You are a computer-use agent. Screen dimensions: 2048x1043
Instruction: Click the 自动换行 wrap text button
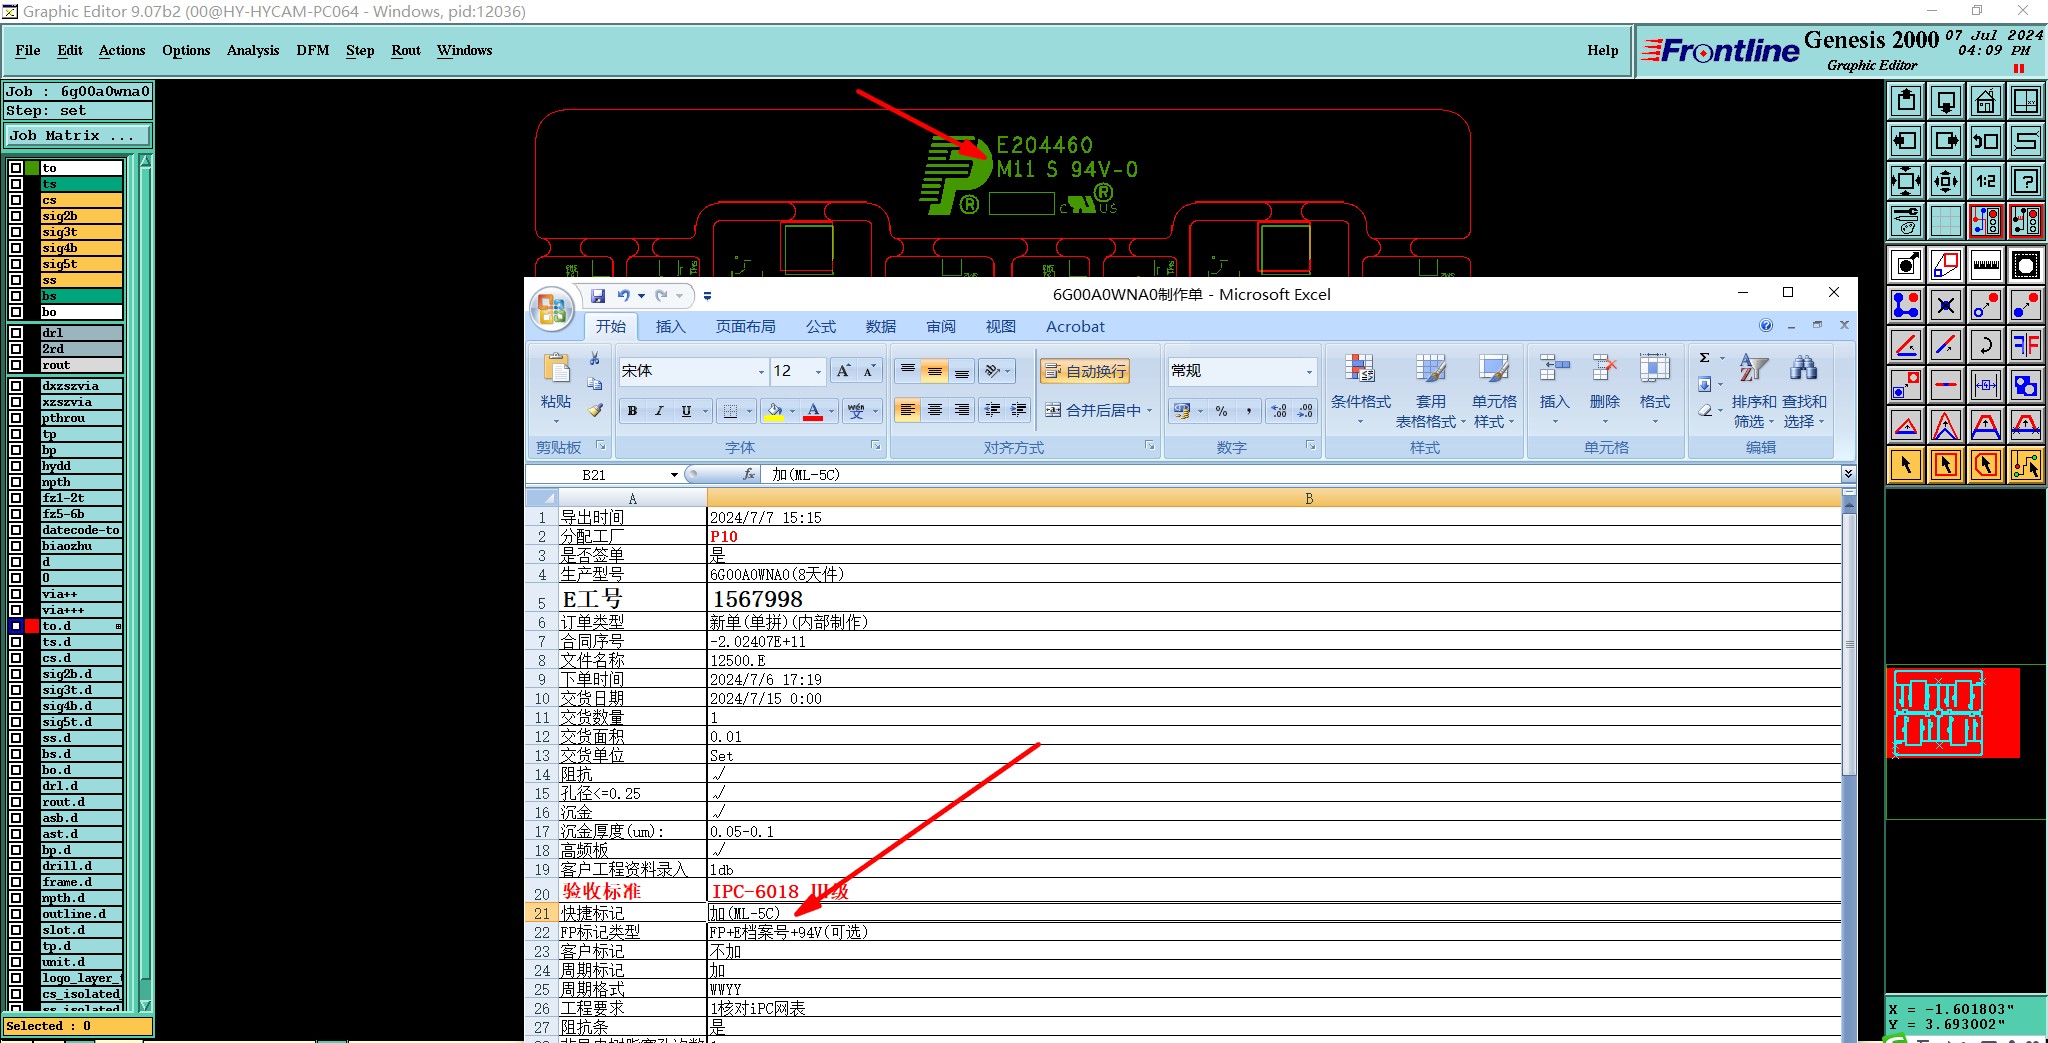pos(1085,371)
